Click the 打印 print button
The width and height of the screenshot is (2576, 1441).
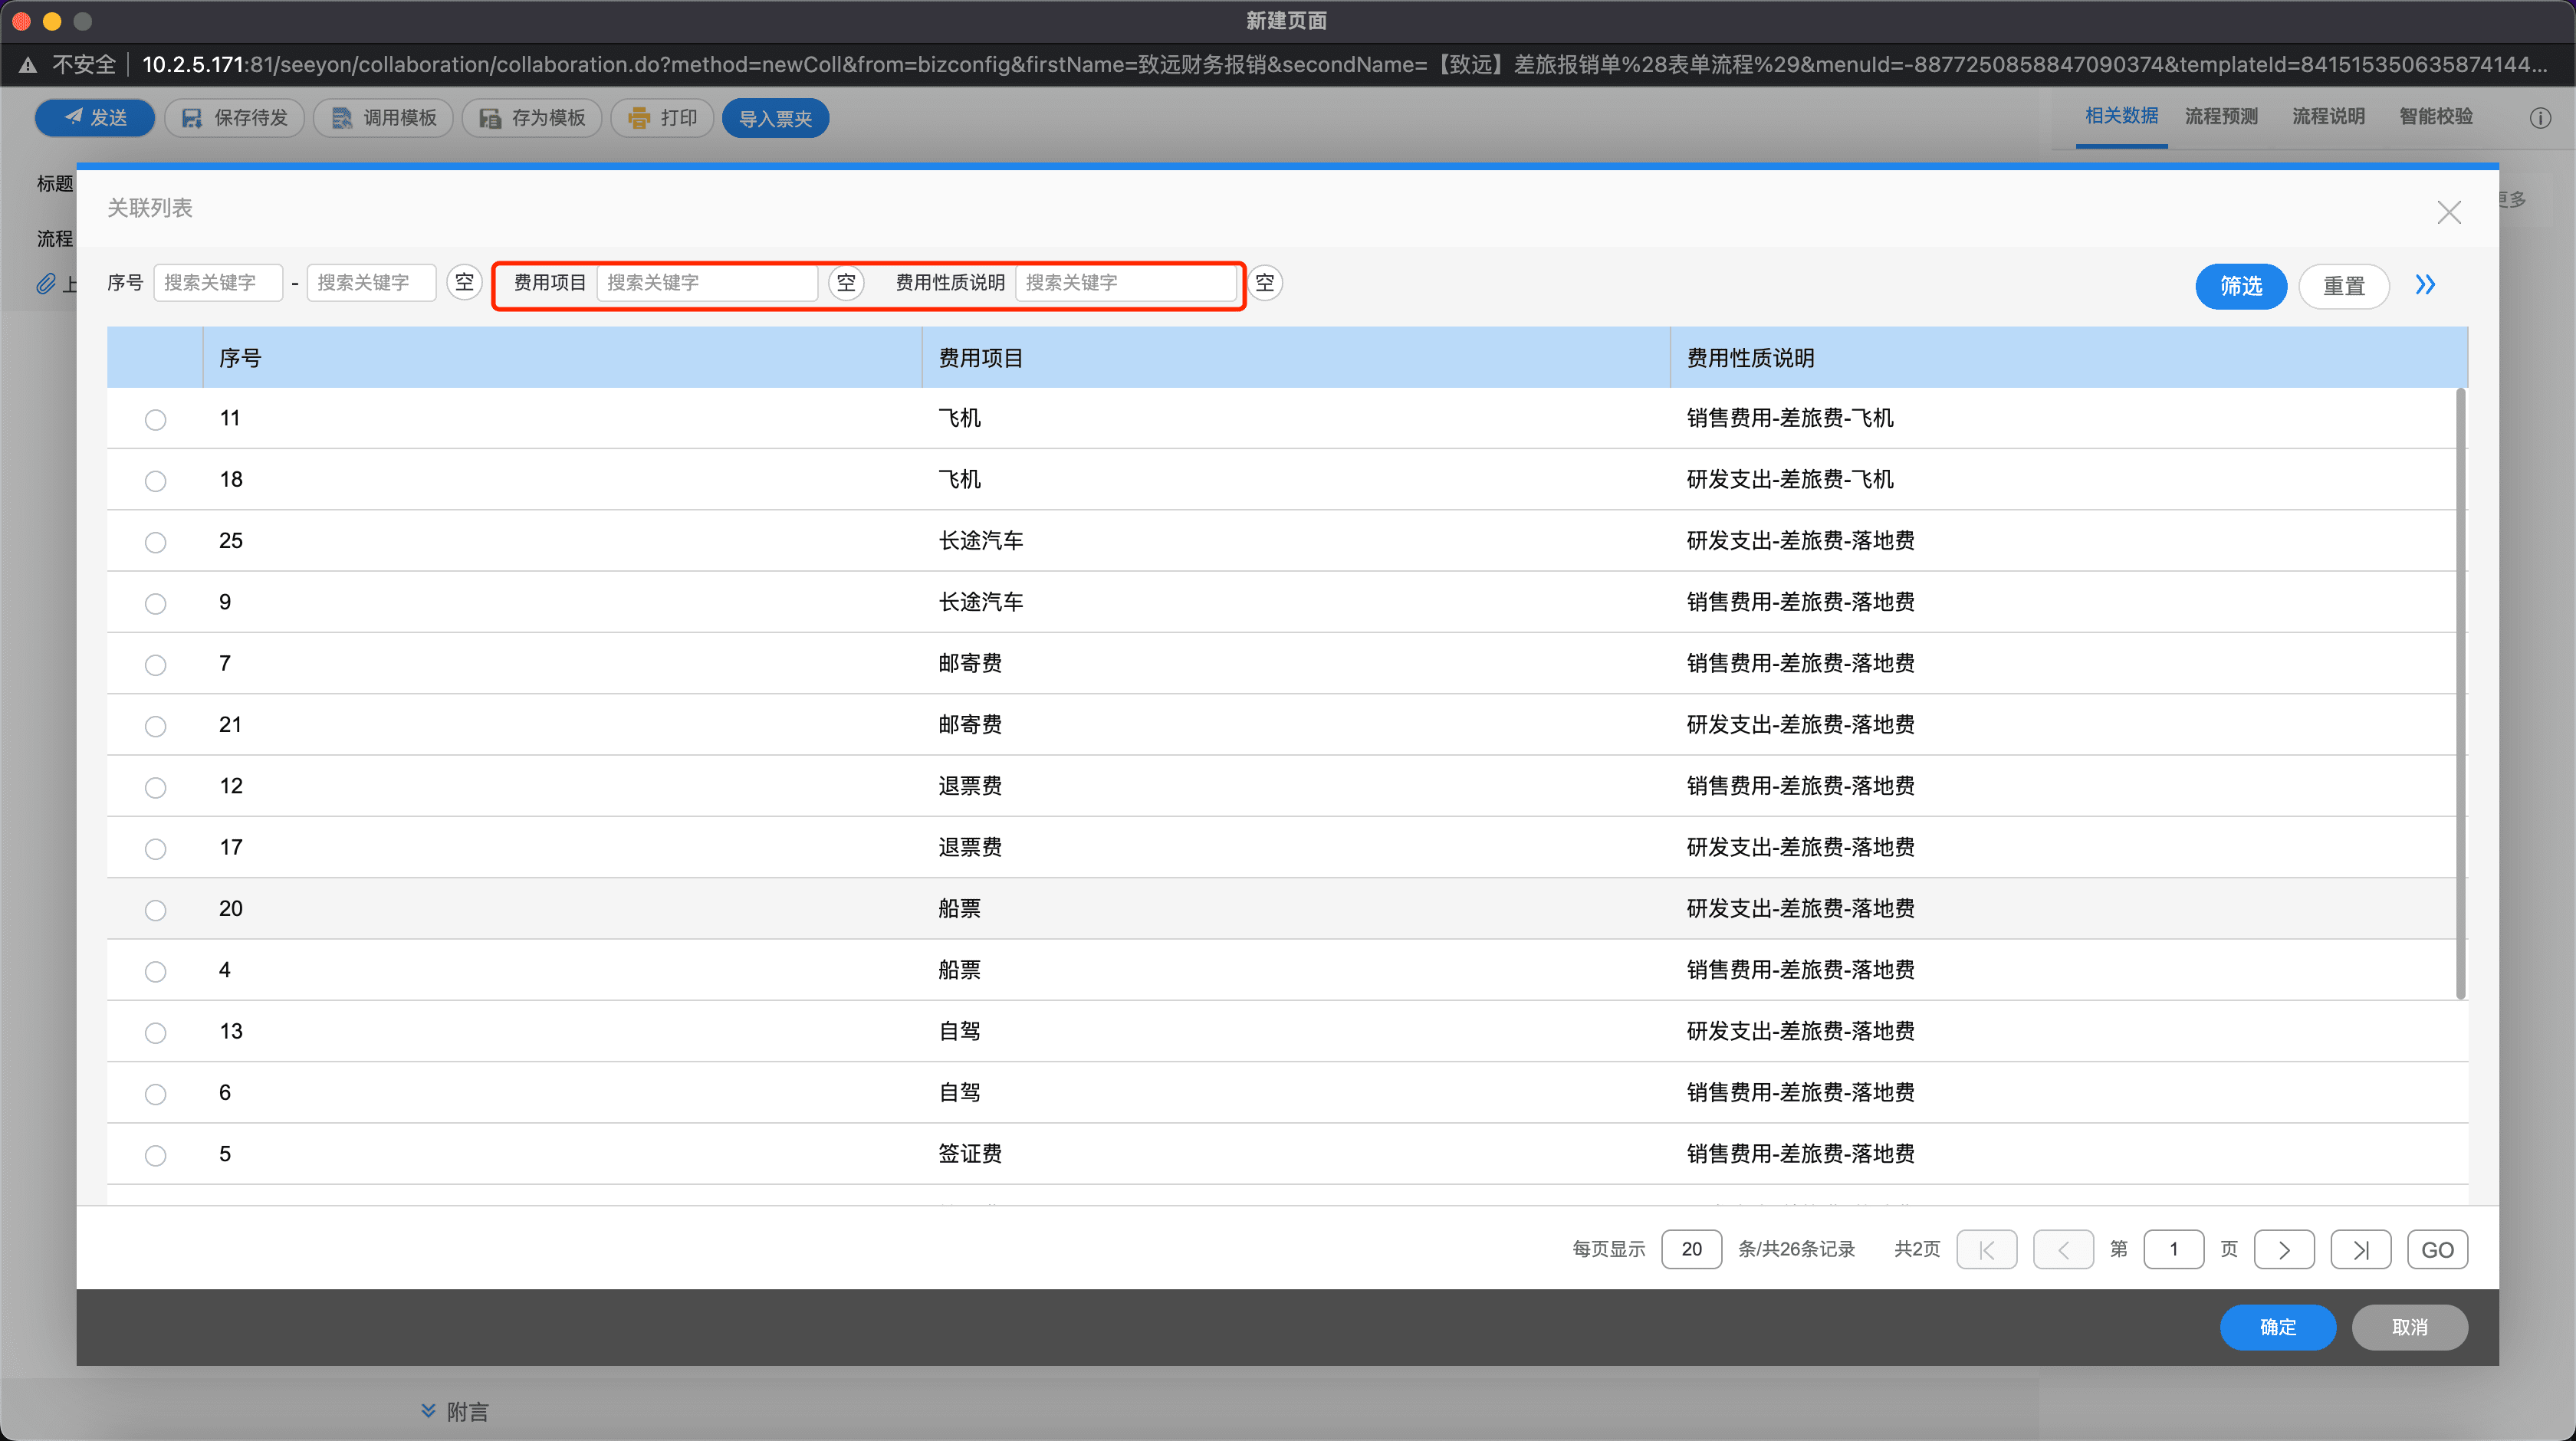point(662,118)
